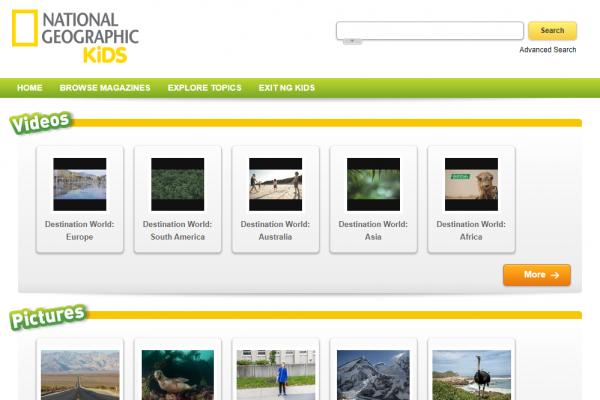This screenshot has height=400, width=600.
Task: Open the Destination World: Europe video thumbnail
Action: tap(80, 184)
